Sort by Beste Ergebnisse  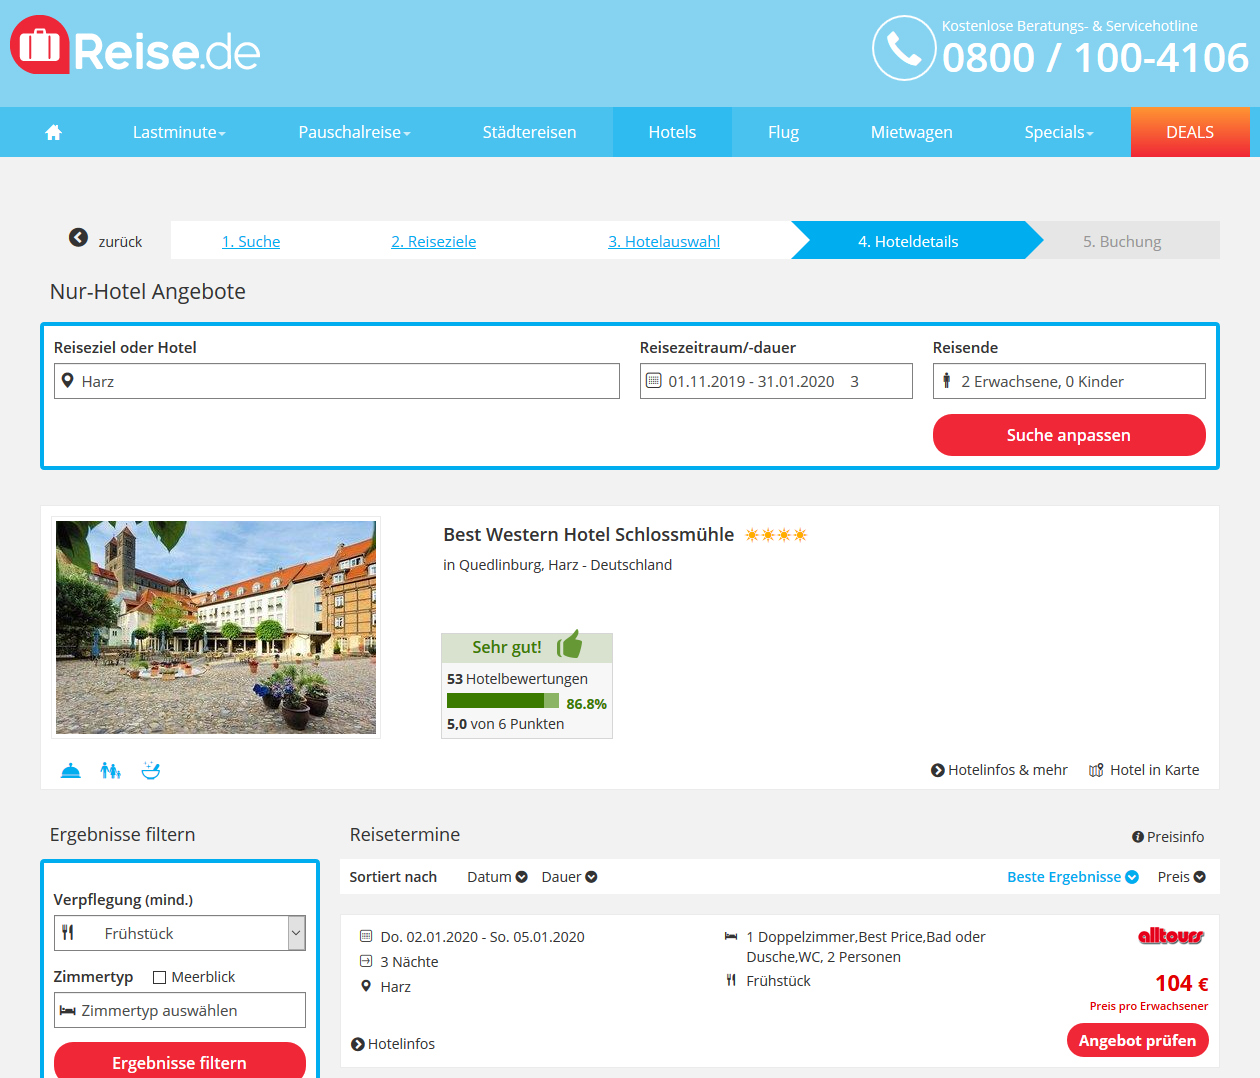(1073, 877)
